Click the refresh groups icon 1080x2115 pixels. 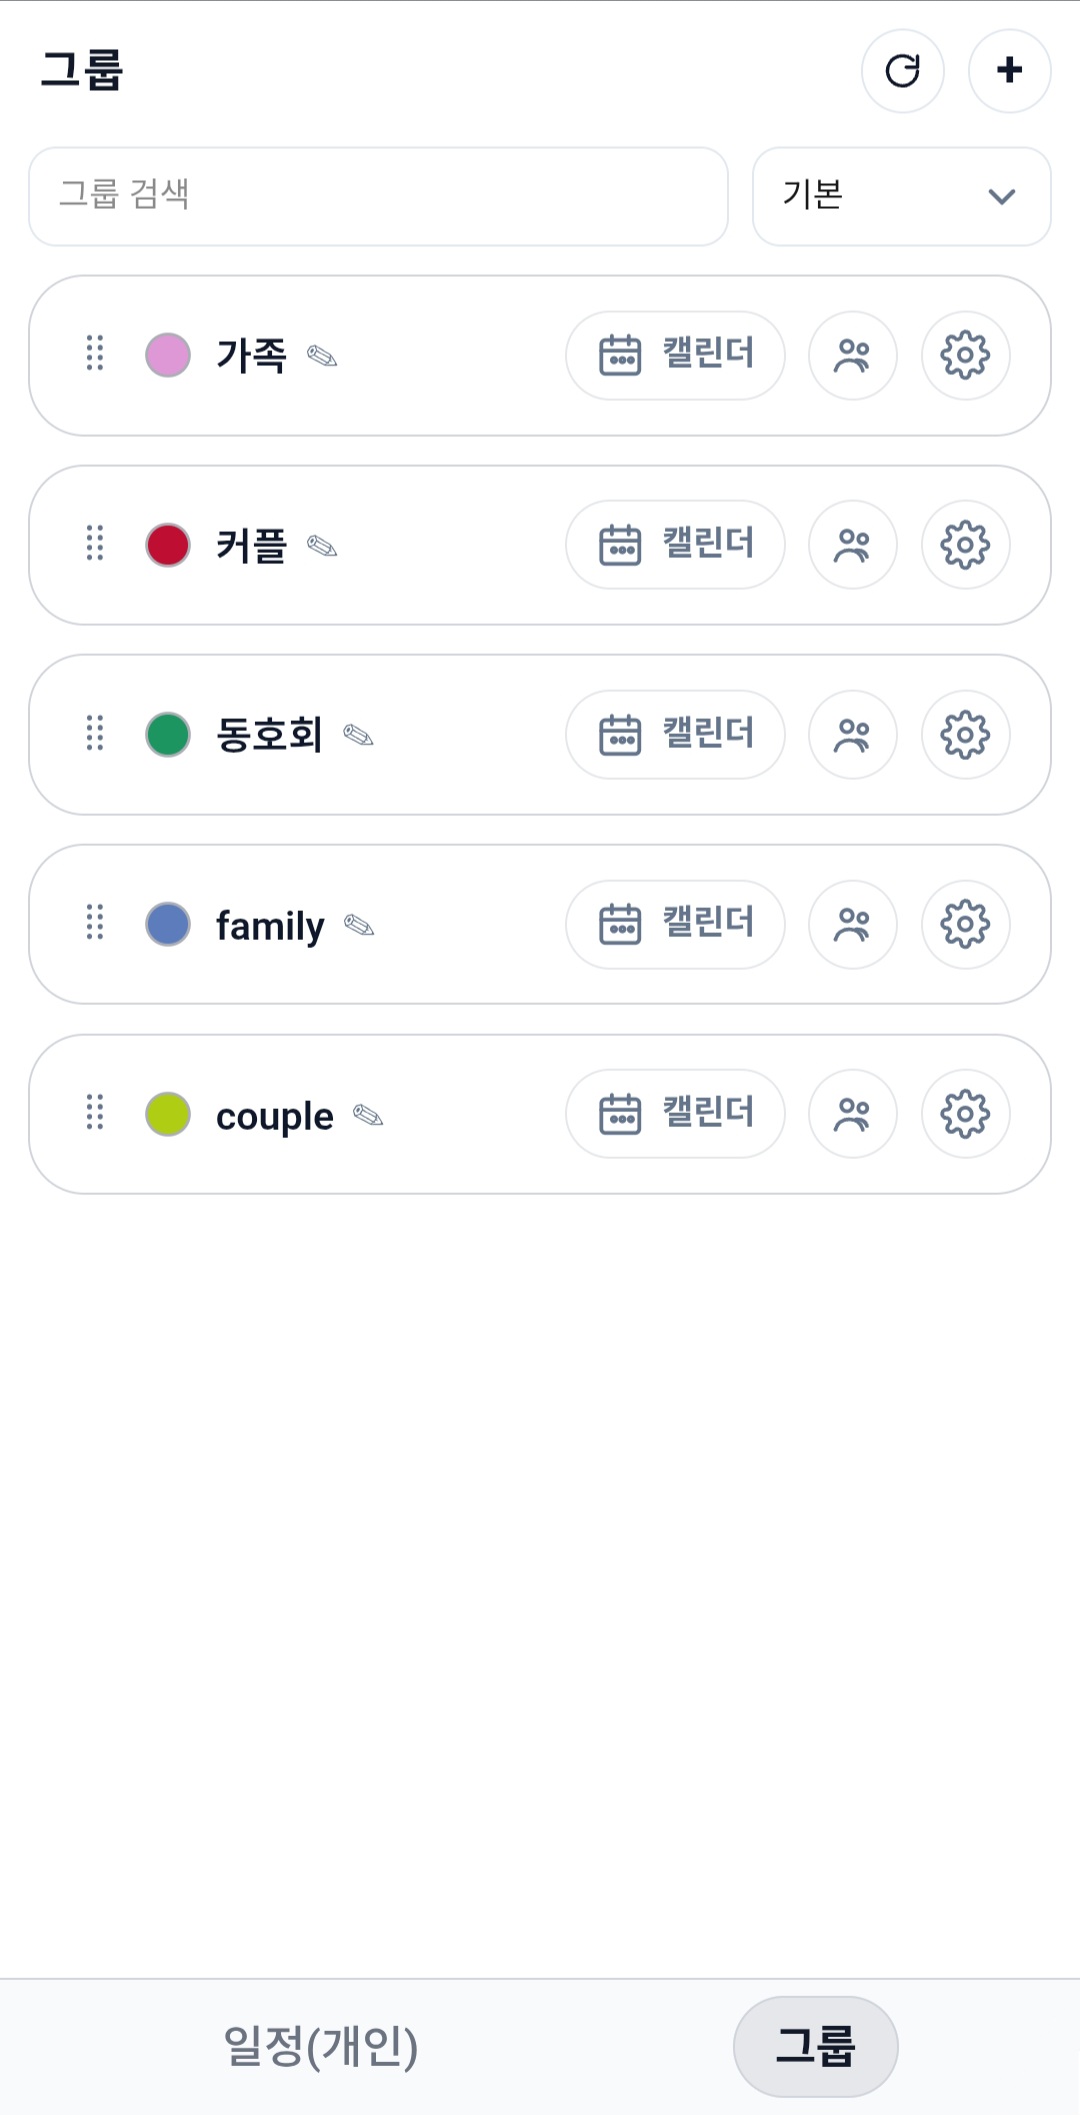902,71
